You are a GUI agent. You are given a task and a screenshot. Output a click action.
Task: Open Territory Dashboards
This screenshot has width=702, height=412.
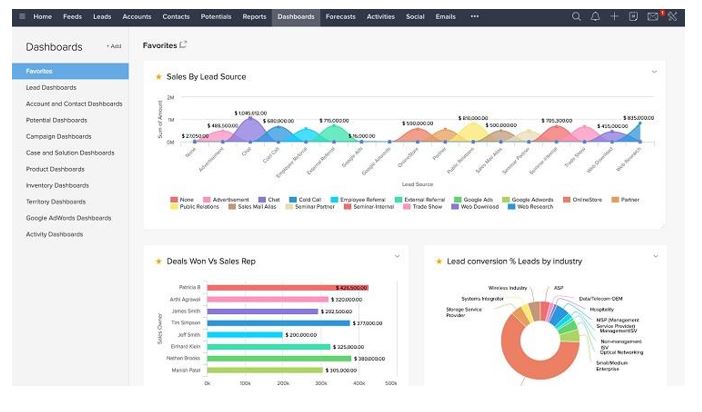(x=56, y=202)
